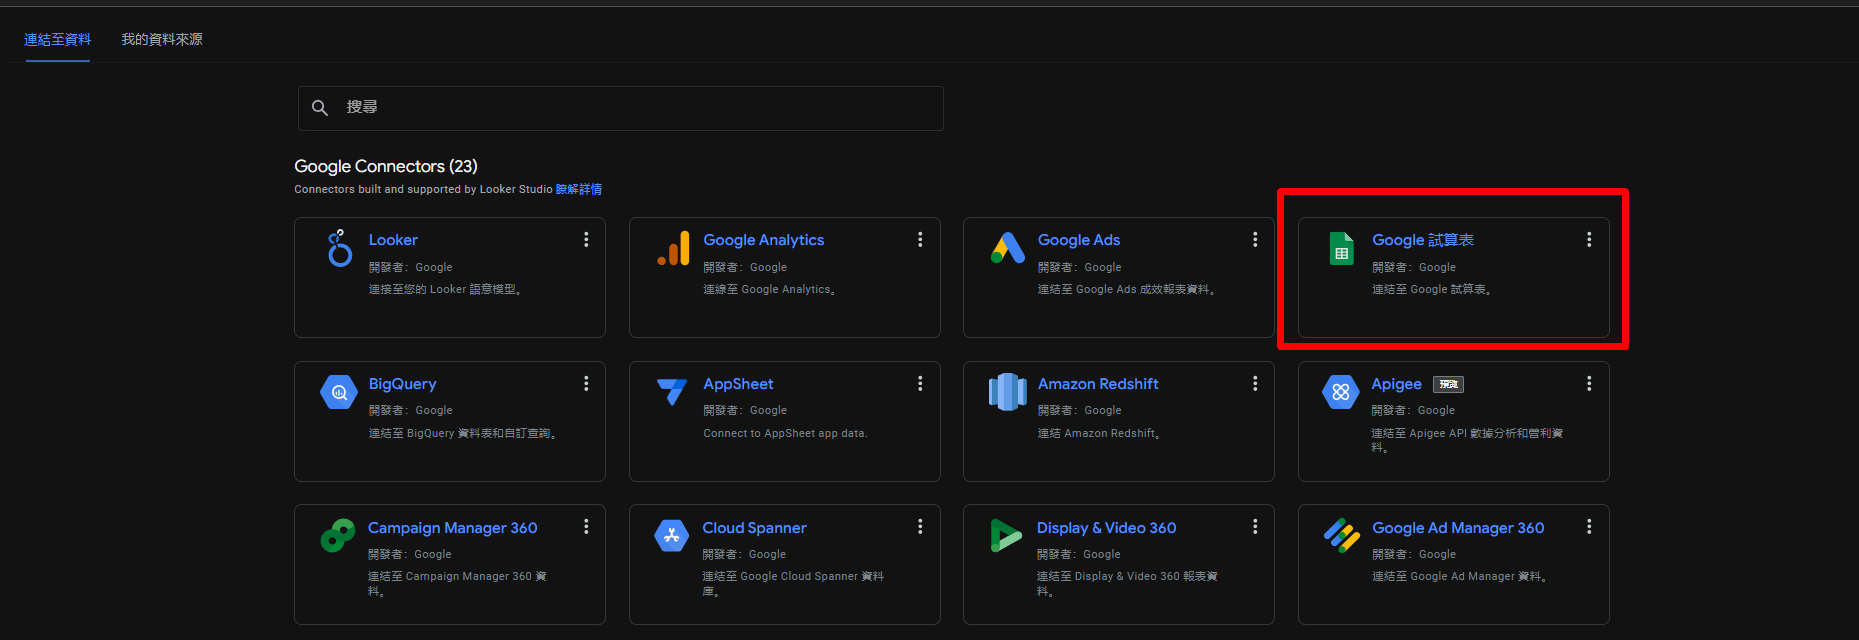
Task: Click text 連接至您的 Looker 語意模型
Action: tap(445, 289)
